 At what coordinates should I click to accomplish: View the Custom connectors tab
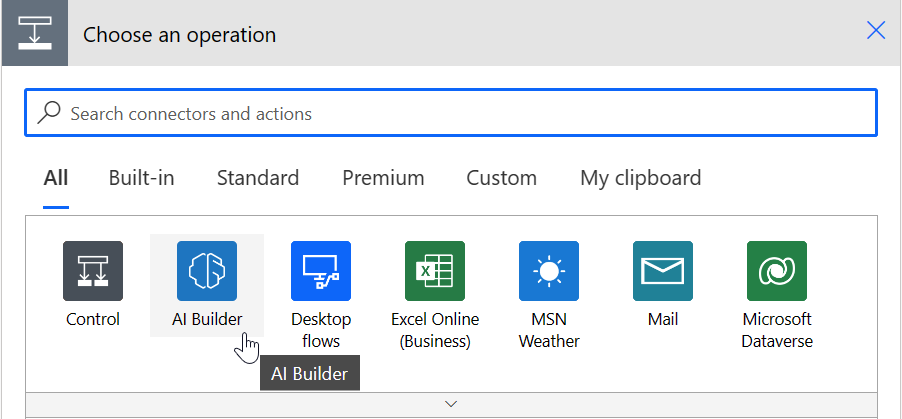coord(502,178)
